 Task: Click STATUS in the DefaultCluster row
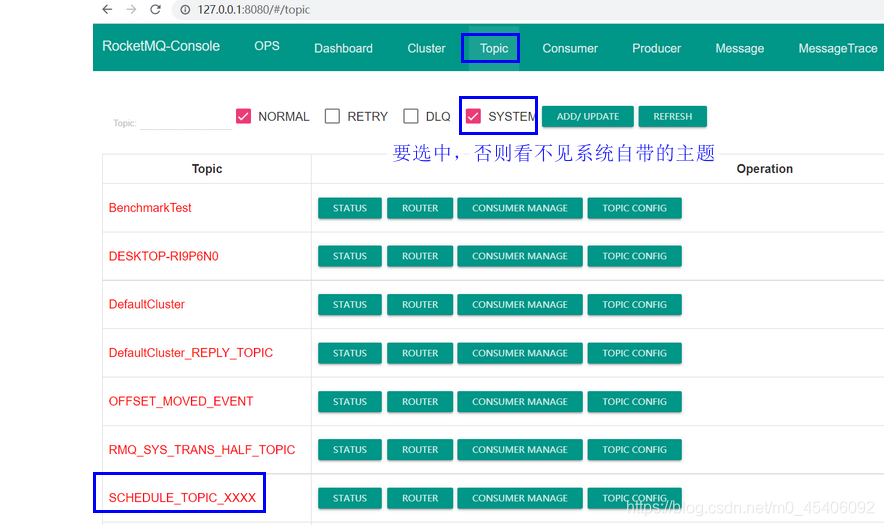point(350,304)
